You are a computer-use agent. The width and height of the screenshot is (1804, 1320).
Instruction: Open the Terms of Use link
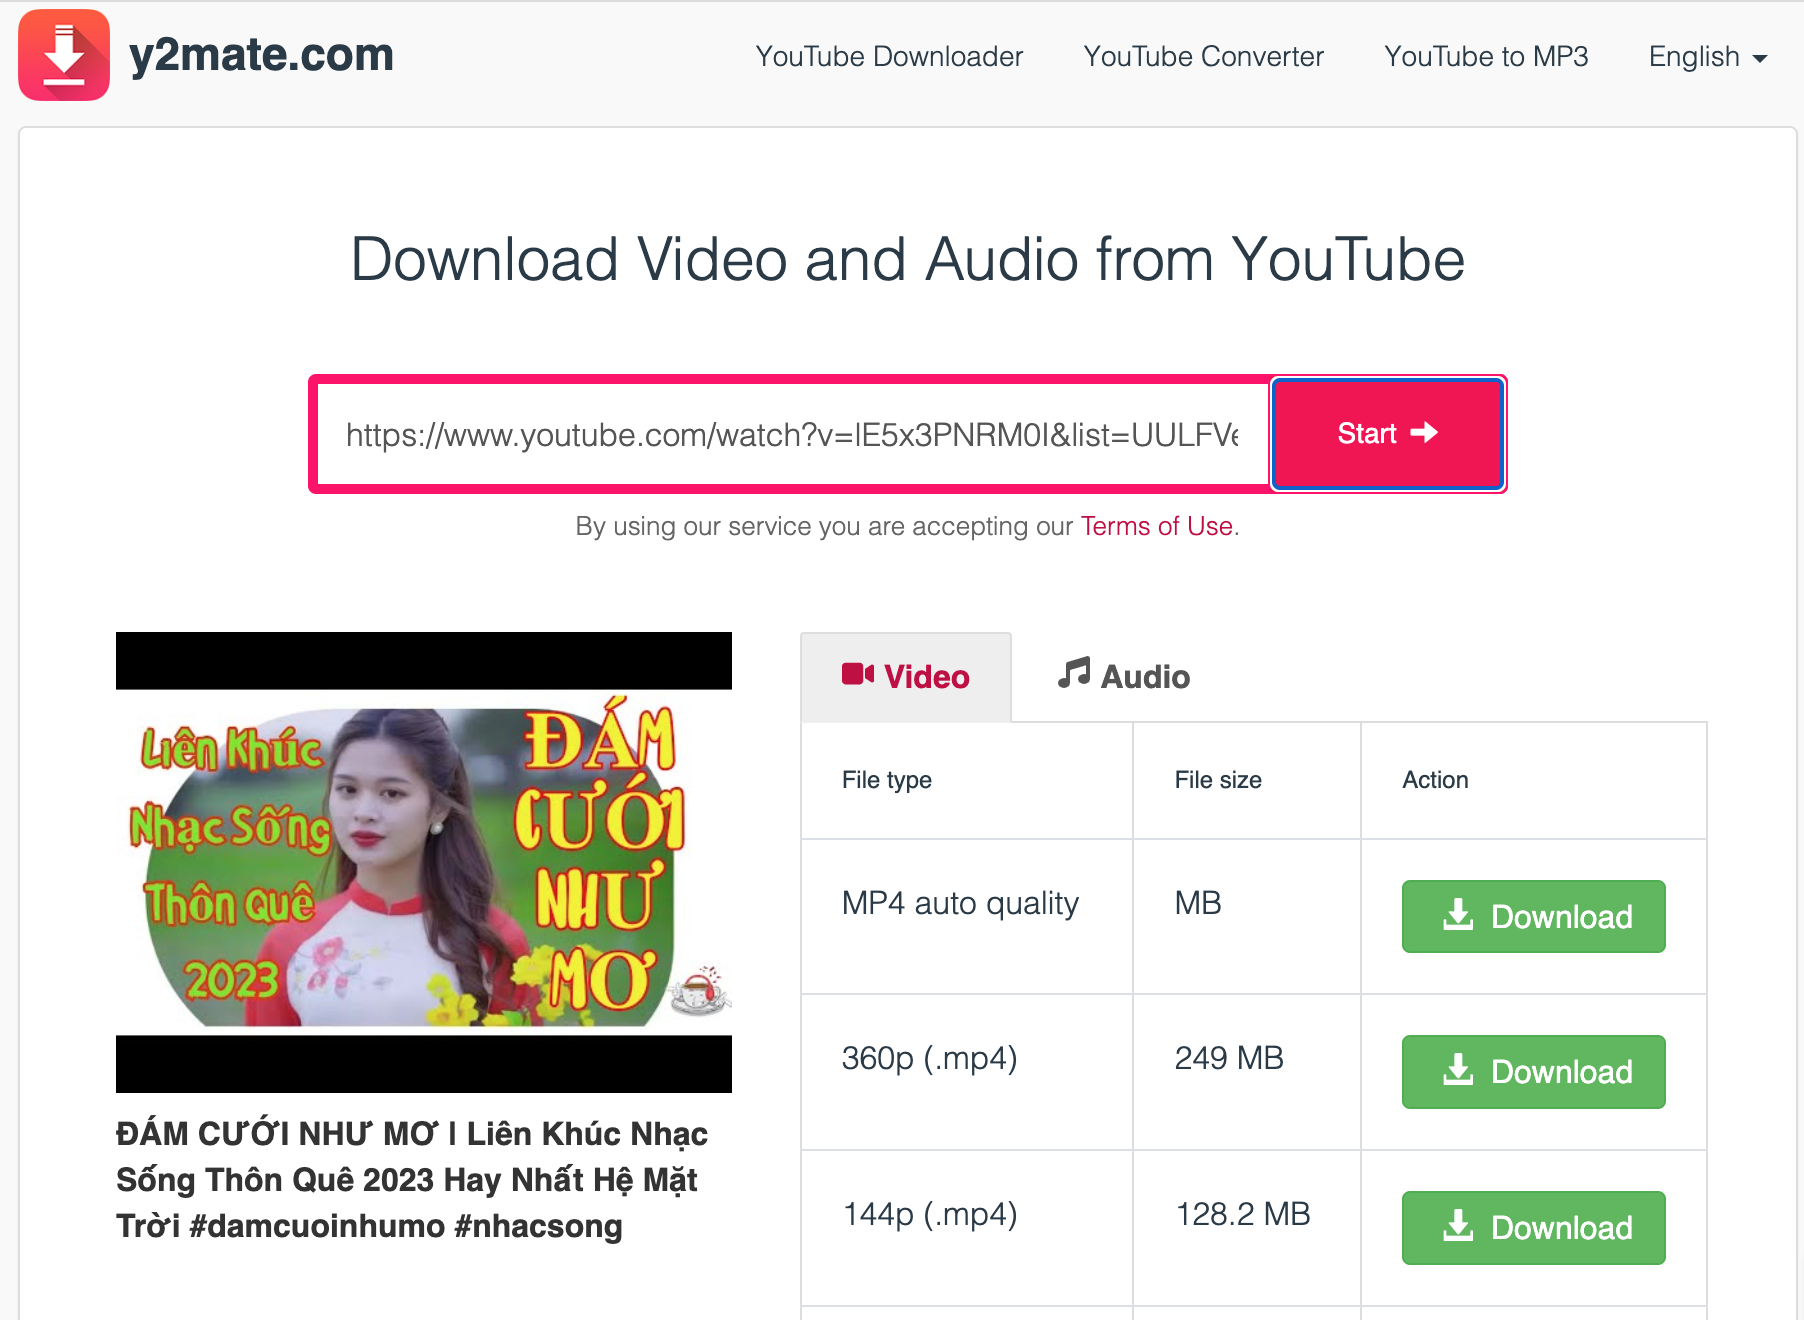click(x=1156, y=526)
